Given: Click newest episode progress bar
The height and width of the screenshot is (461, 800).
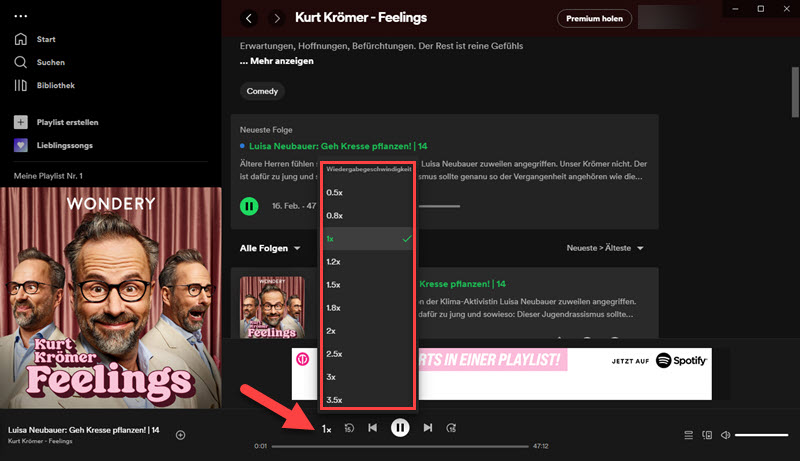Looking at the screenshot, I should pyautogui.click(x=439, y=206).
